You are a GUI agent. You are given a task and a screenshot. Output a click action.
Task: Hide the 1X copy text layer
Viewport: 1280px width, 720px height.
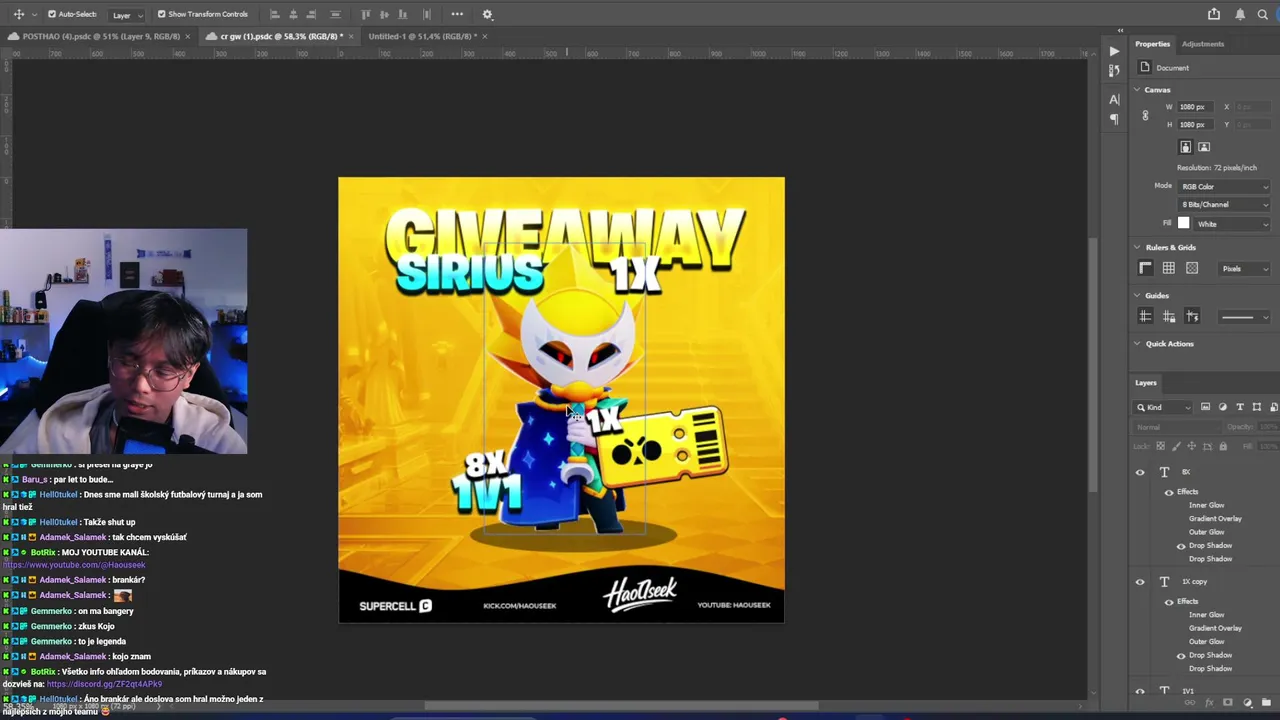click(x=1140, y=581)
